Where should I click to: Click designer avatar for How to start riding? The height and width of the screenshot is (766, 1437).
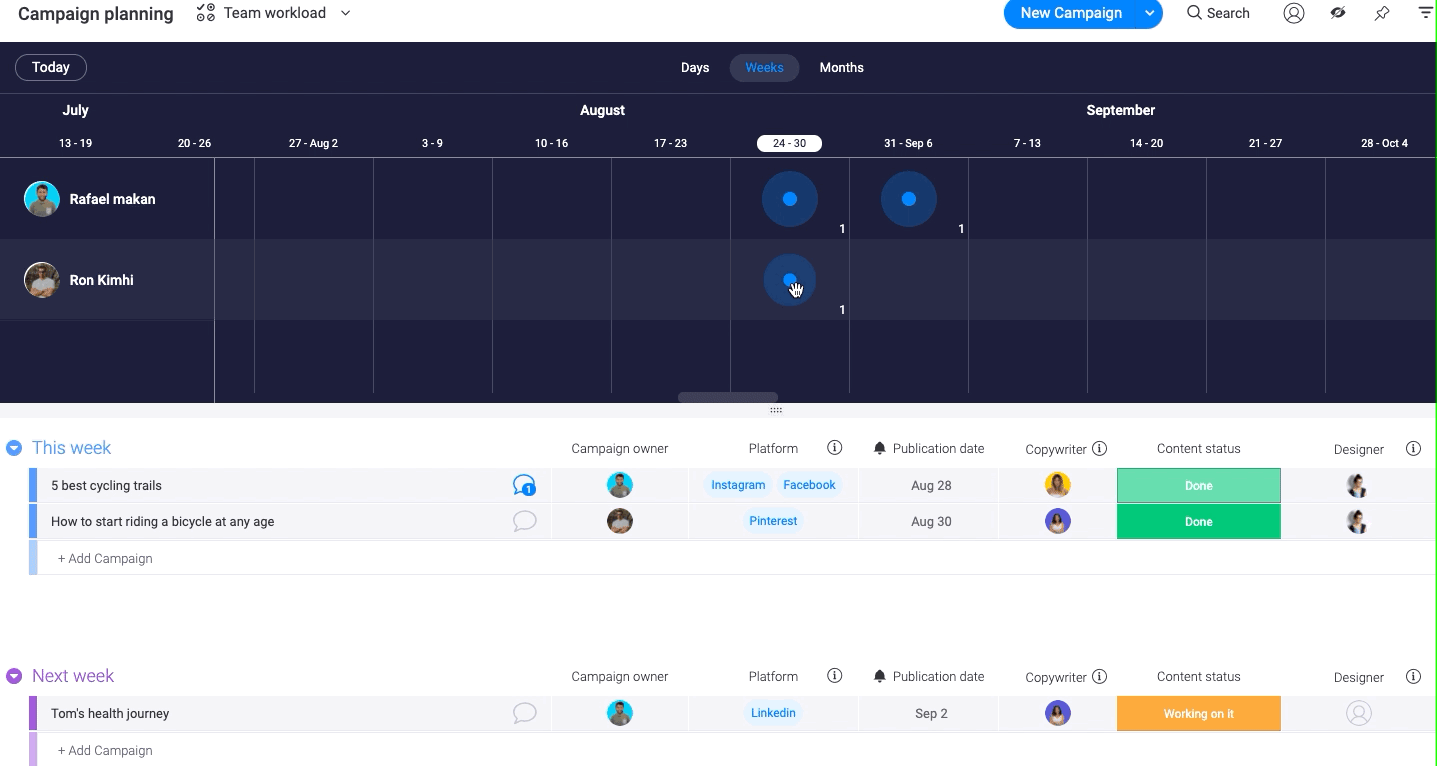[1357, 521]
